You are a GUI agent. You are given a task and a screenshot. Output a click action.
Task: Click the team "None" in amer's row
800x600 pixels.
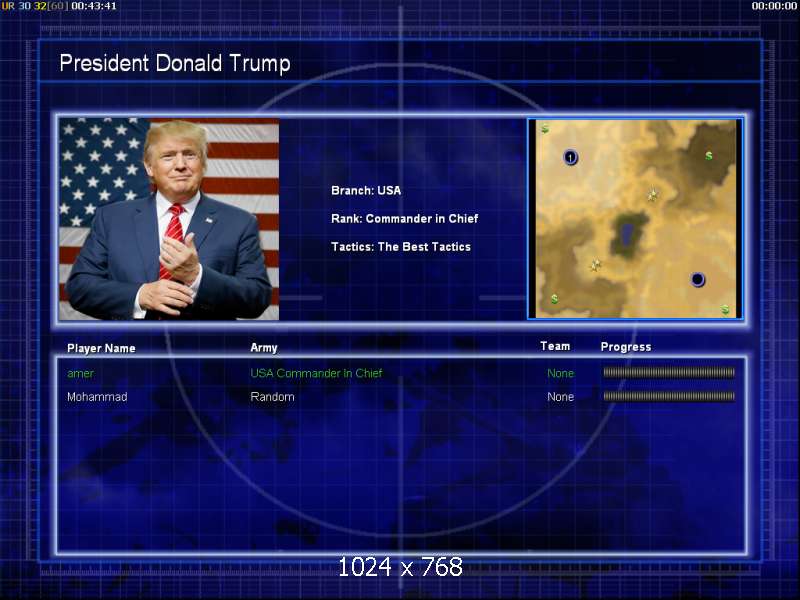[560, 373]
